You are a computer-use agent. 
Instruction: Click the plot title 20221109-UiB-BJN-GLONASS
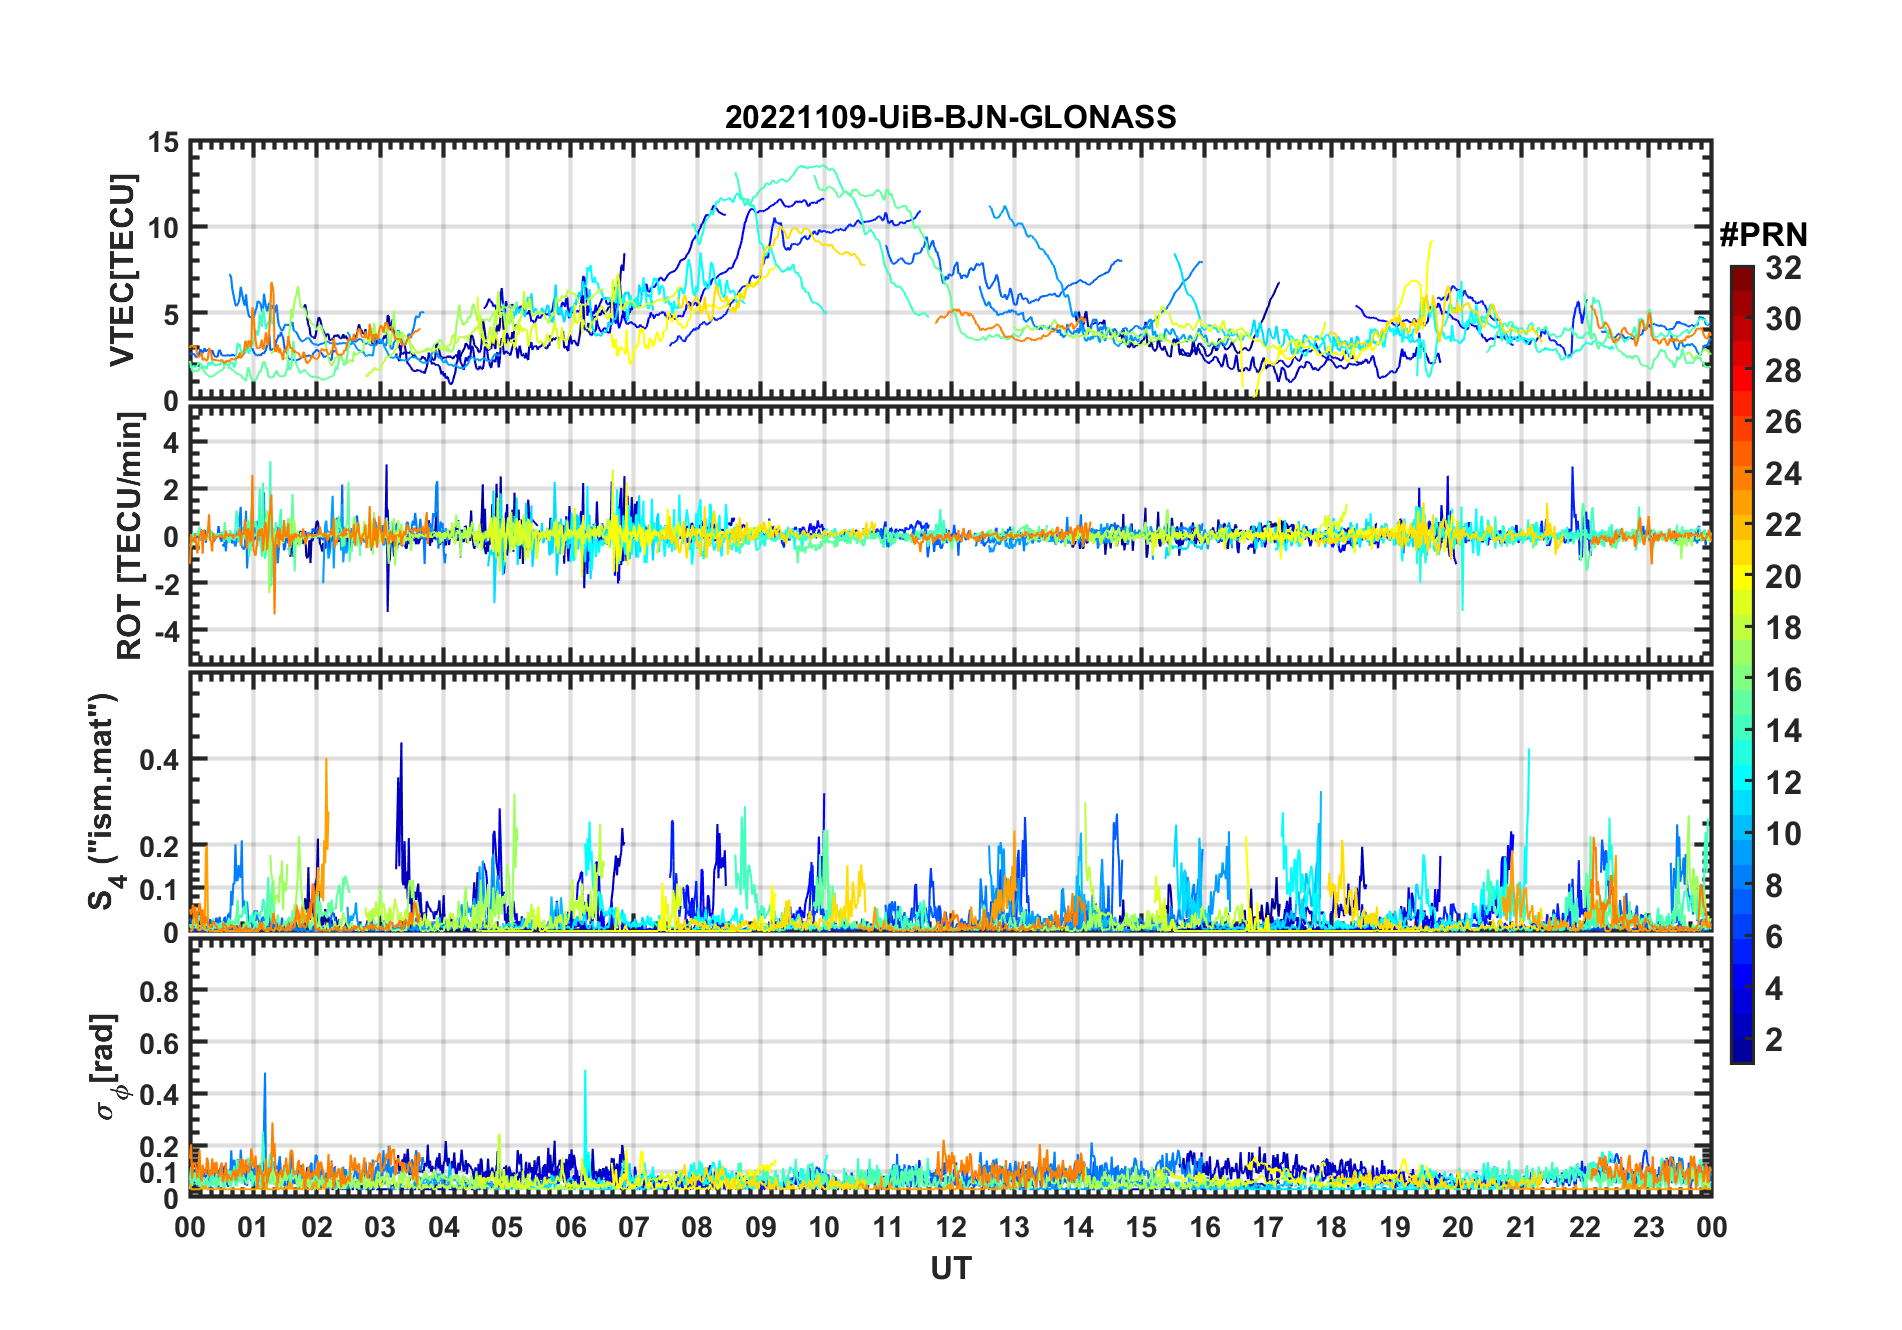[950, 117]
